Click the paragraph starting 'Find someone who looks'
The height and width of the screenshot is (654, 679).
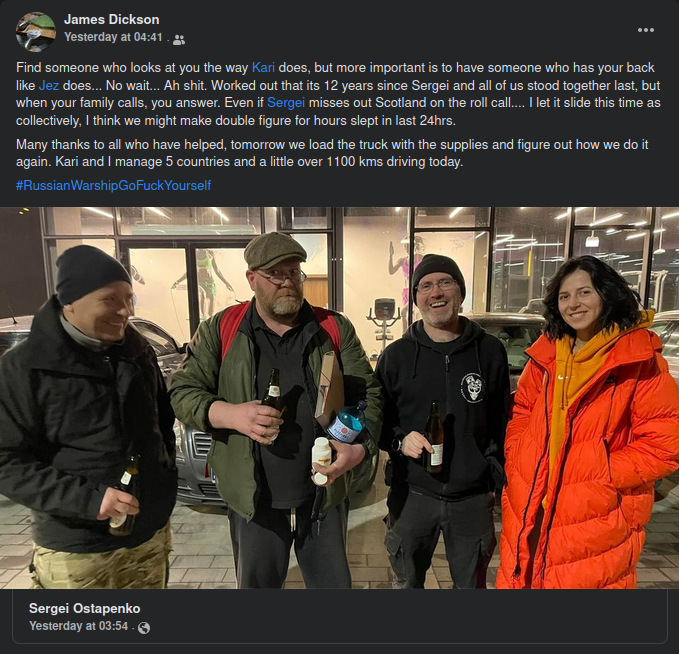[x=338, y=94]
